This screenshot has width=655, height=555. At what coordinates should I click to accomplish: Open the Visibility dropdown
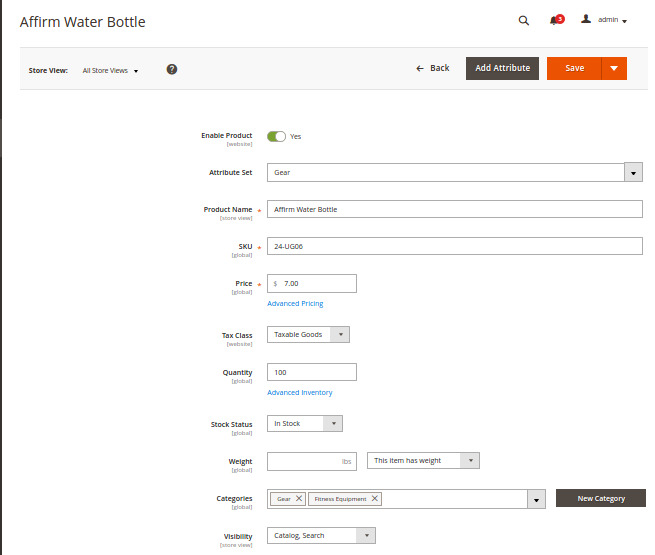tap(366, 536)
